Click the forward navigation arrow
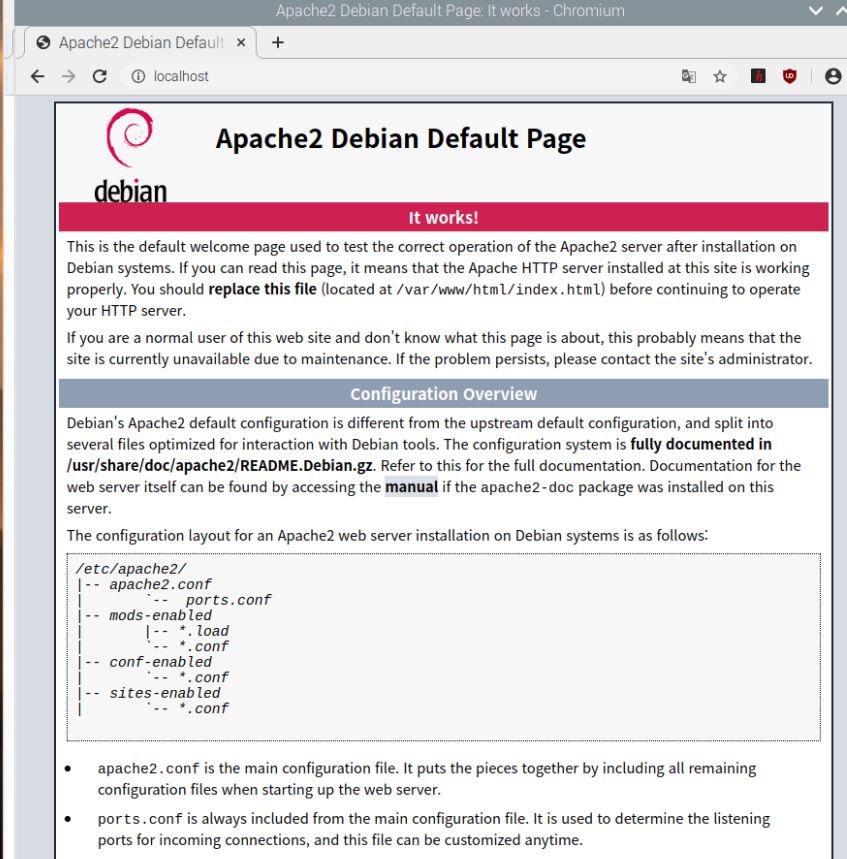847x859 pixels. pyautogui.click(x=68, y=76)
